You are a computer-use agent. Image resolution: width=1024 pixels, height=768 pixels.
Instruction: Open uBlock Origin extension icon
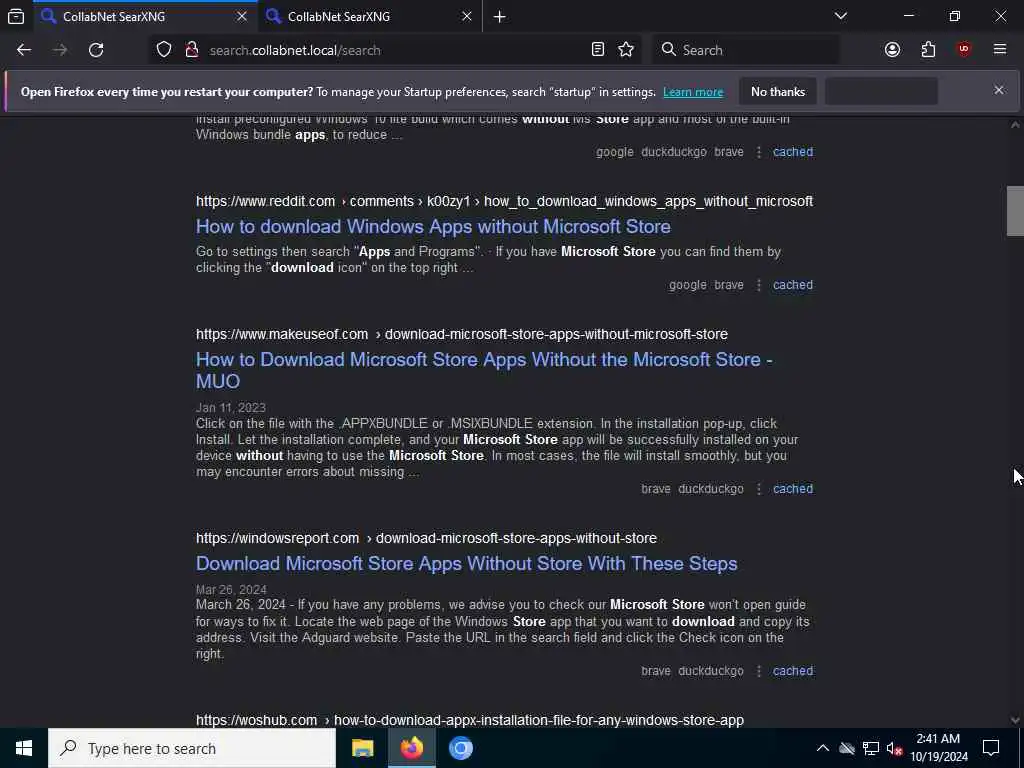(x=964, y=50)
